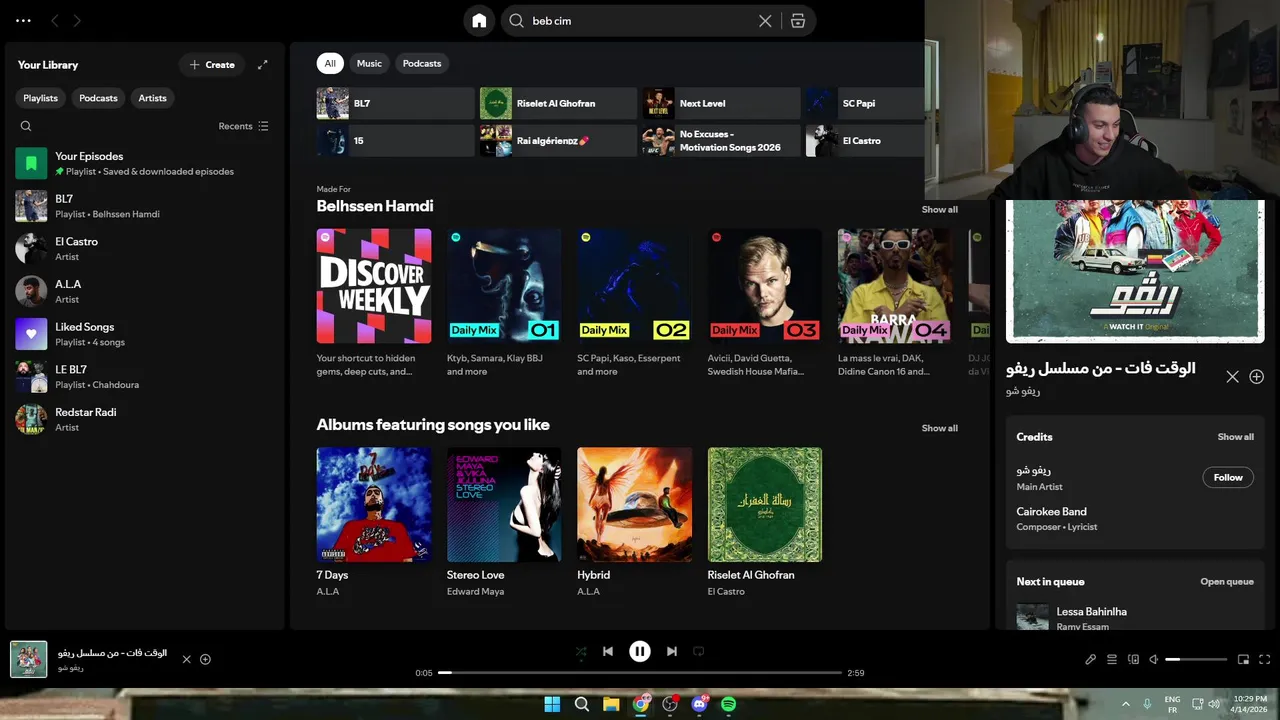Open Connect to a device
The image size is (1280, 720).
[1133, 659]
